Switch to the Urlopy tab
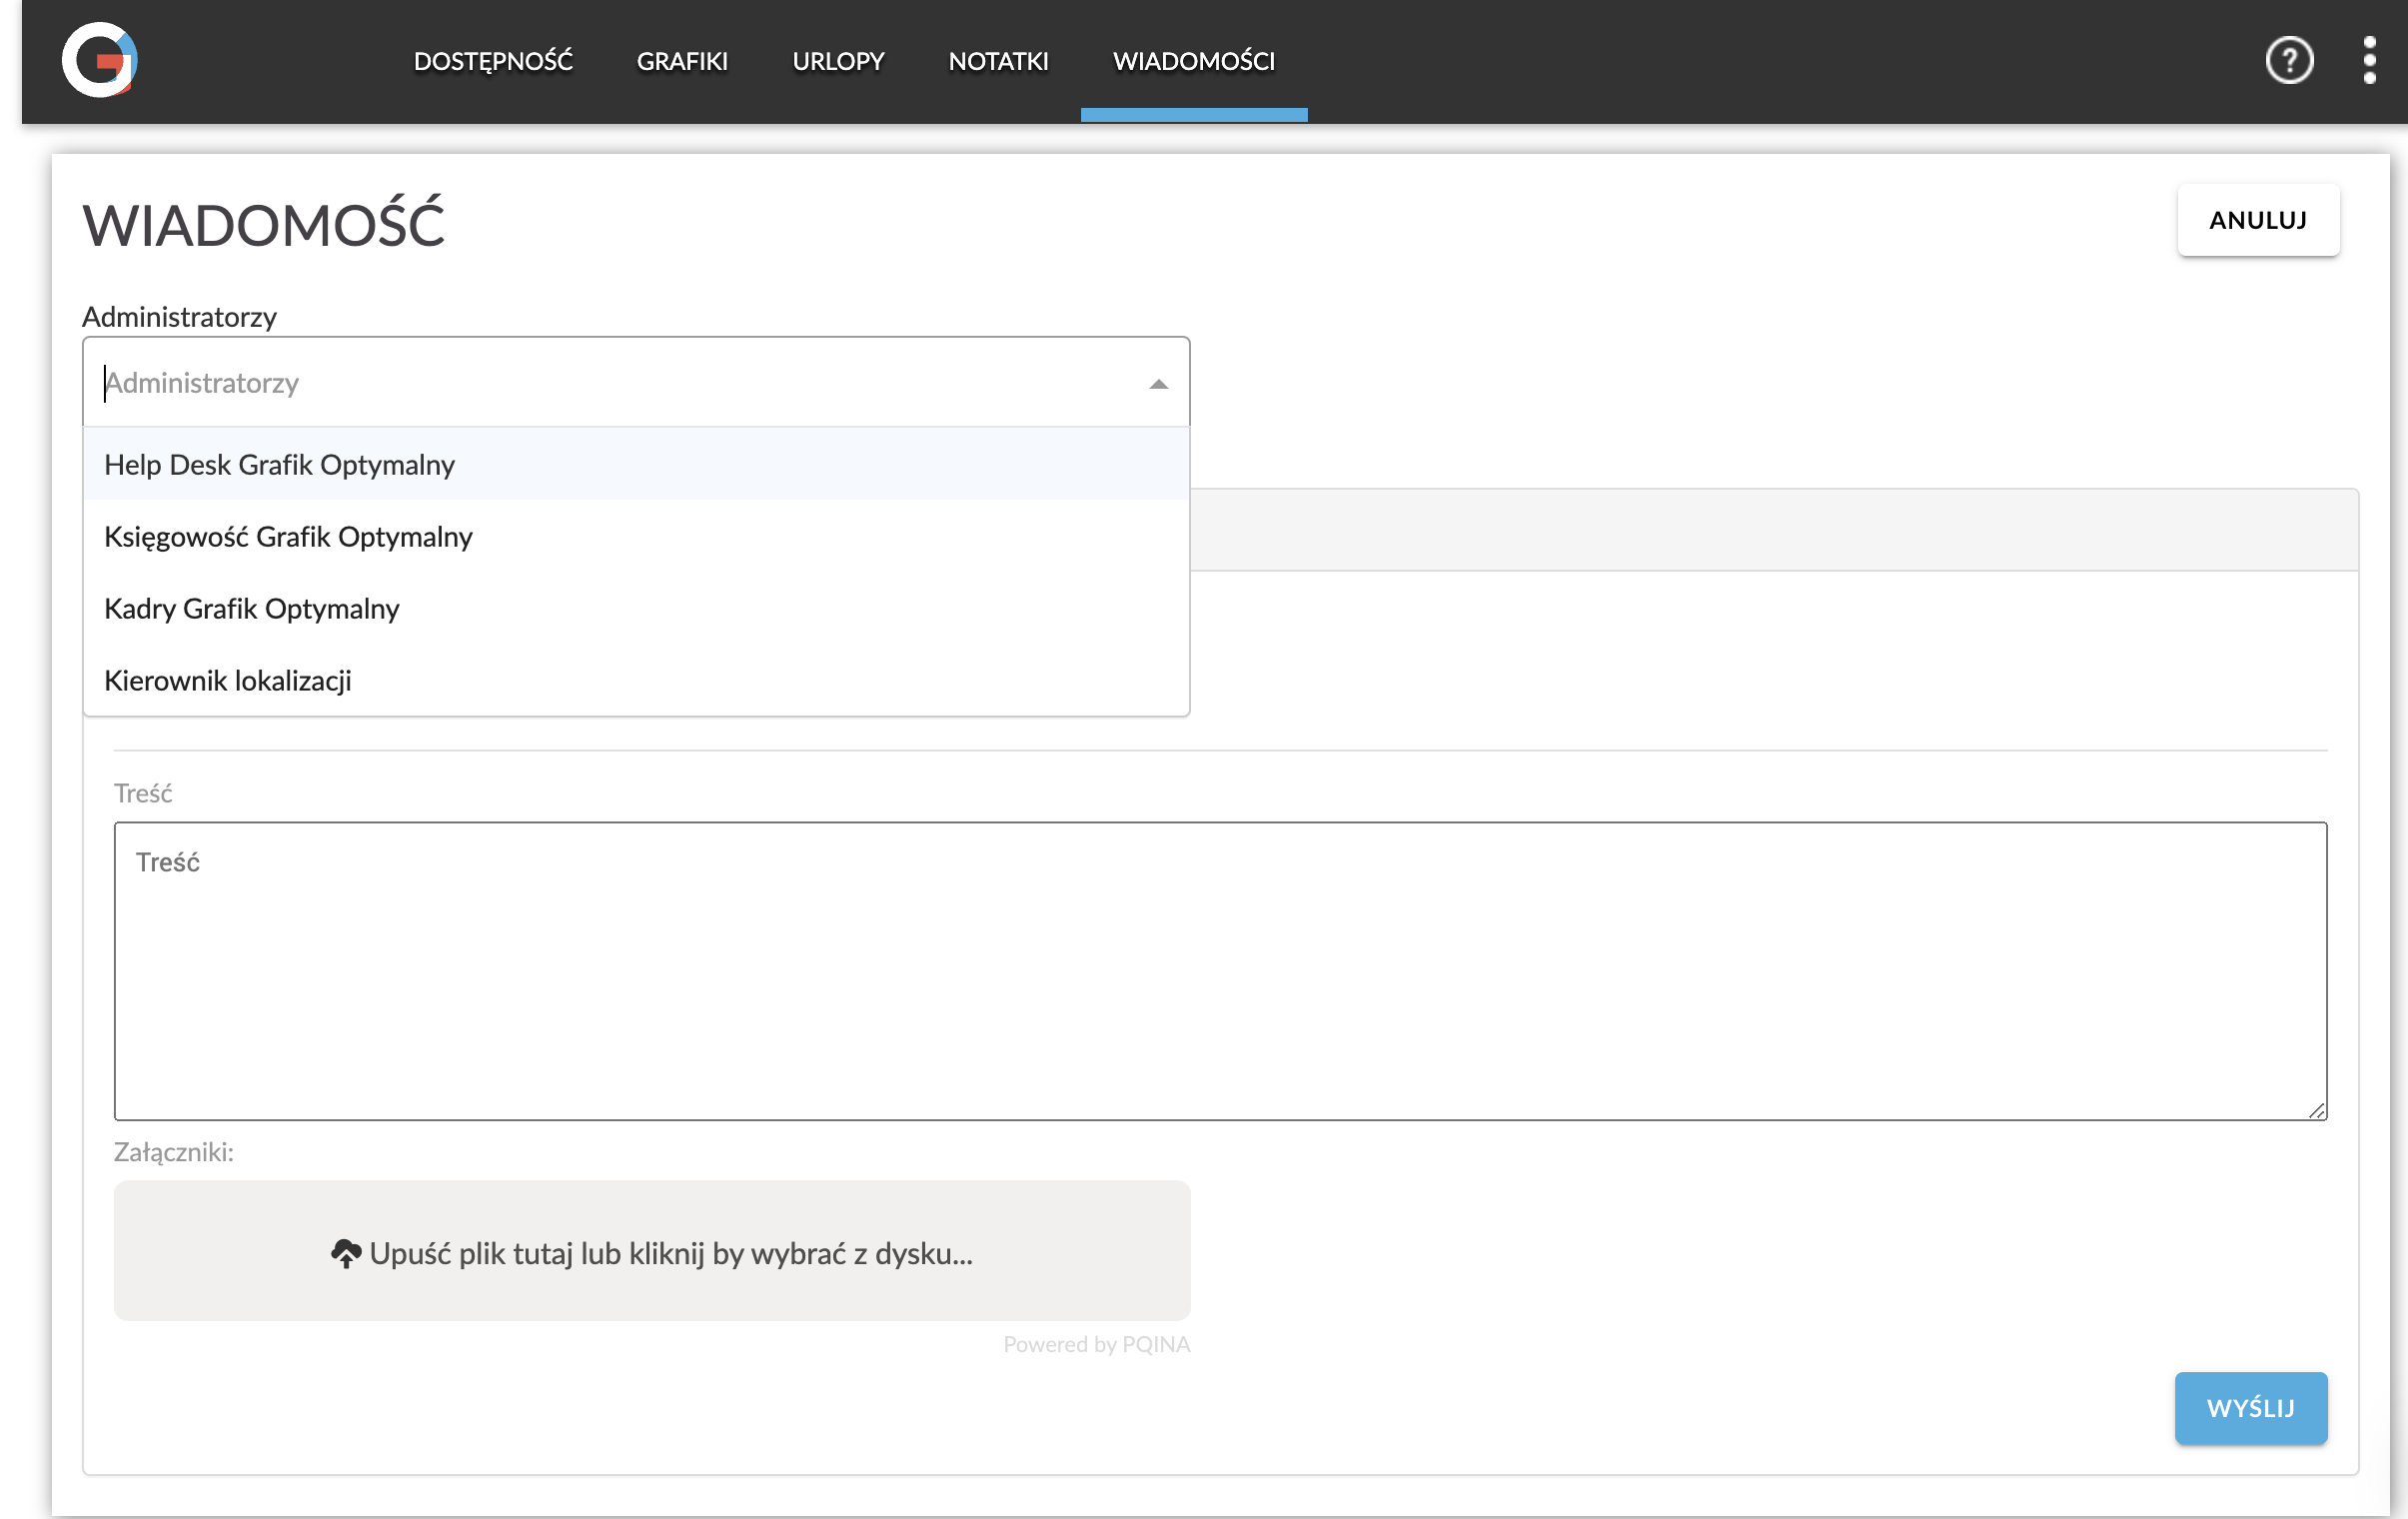 coord(838,61)
